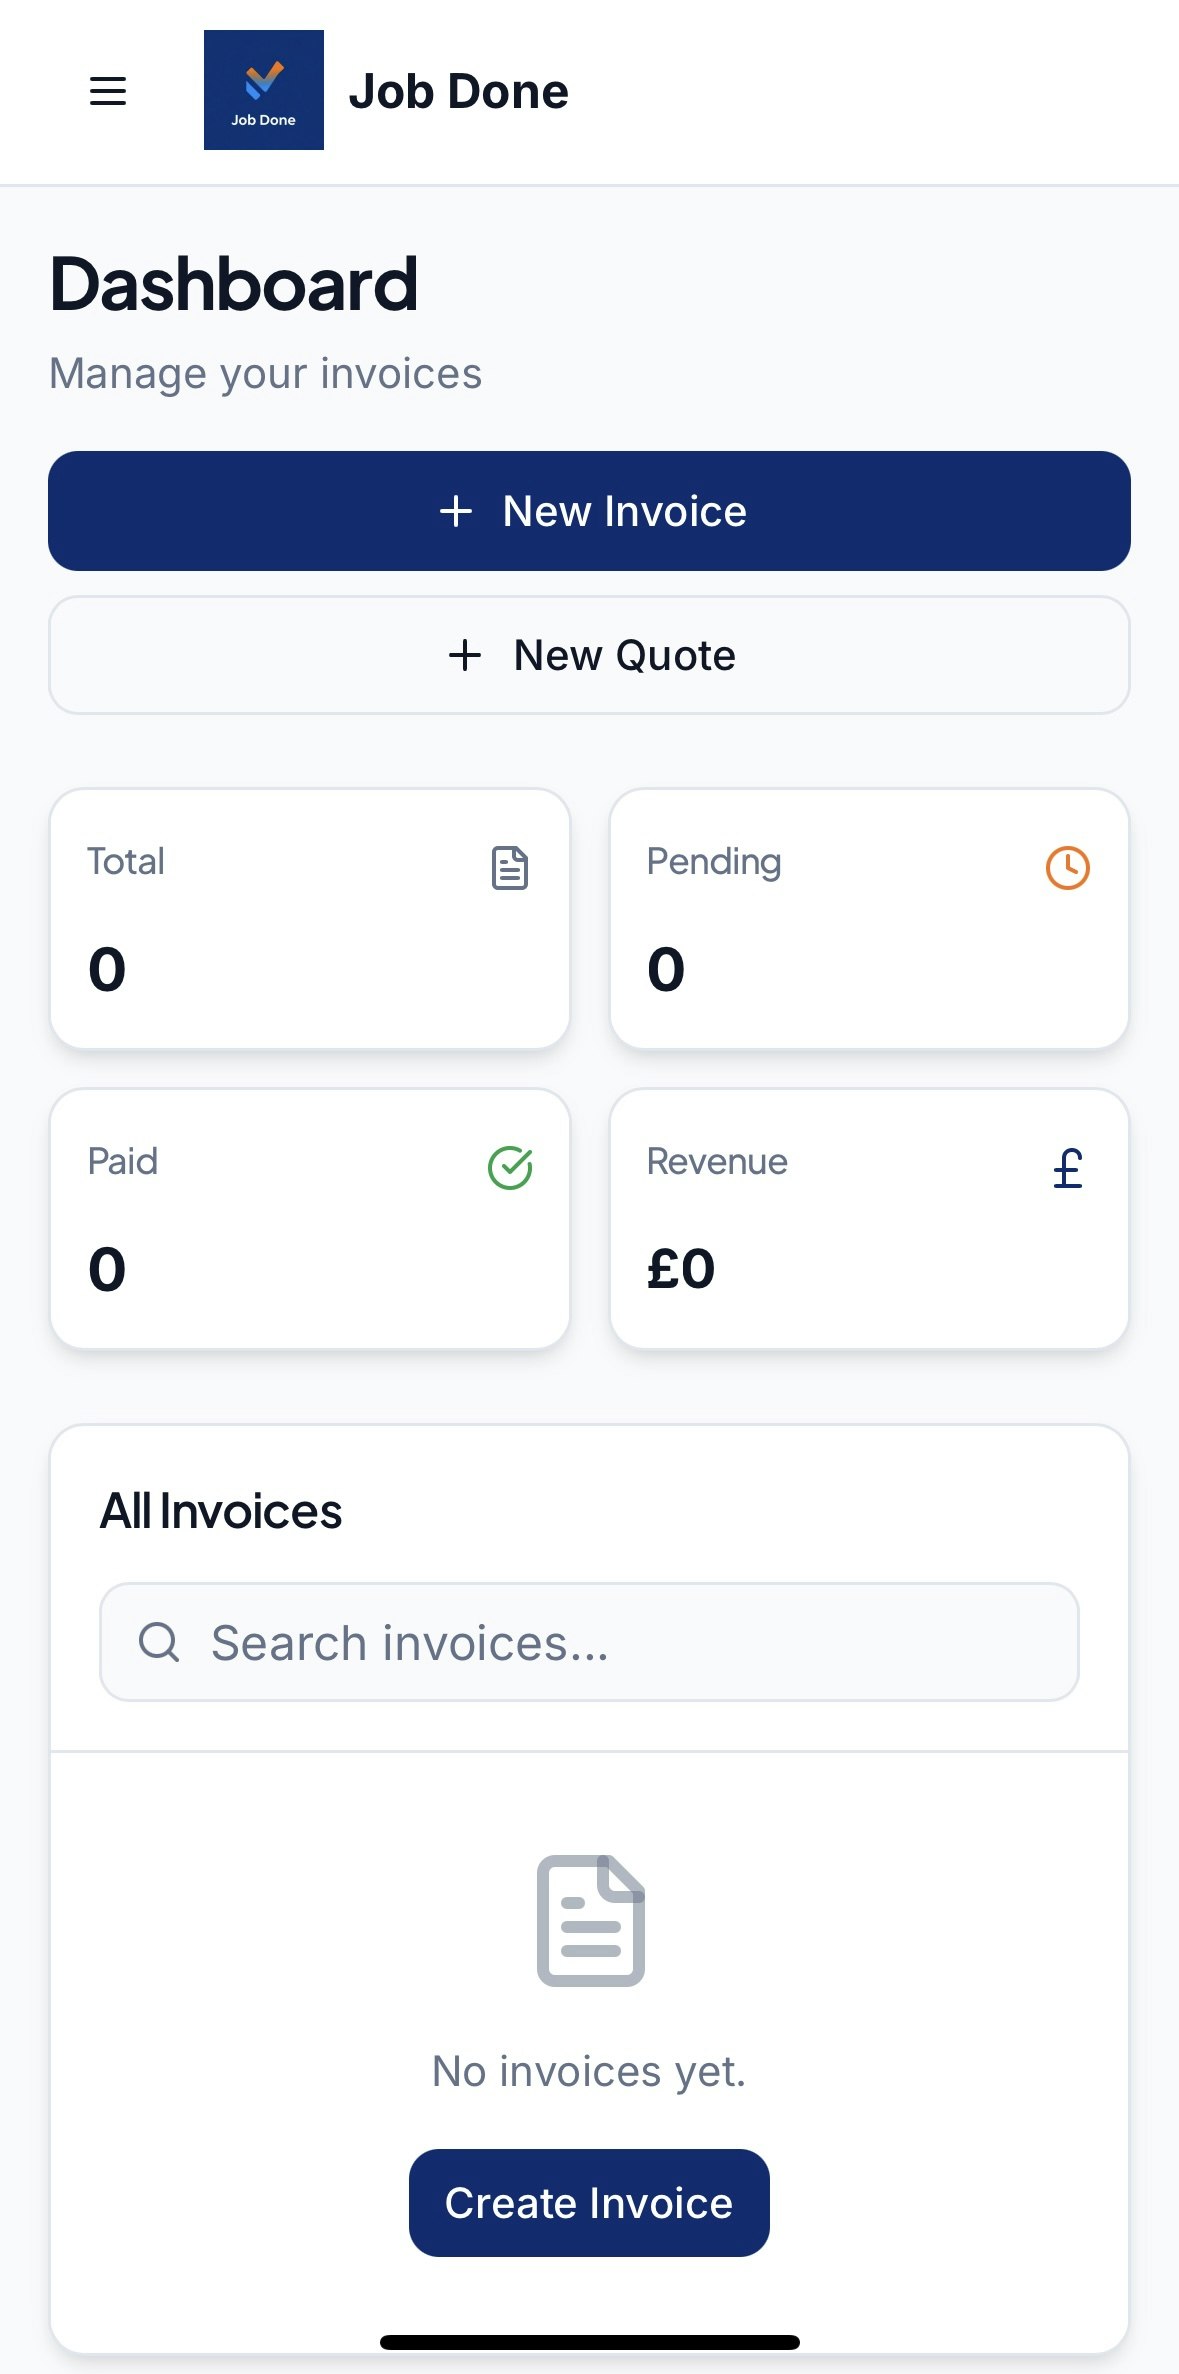Click the document icon in Total card
The height and width of the screenshot is (2374, 1179).
tap(510, 867)
